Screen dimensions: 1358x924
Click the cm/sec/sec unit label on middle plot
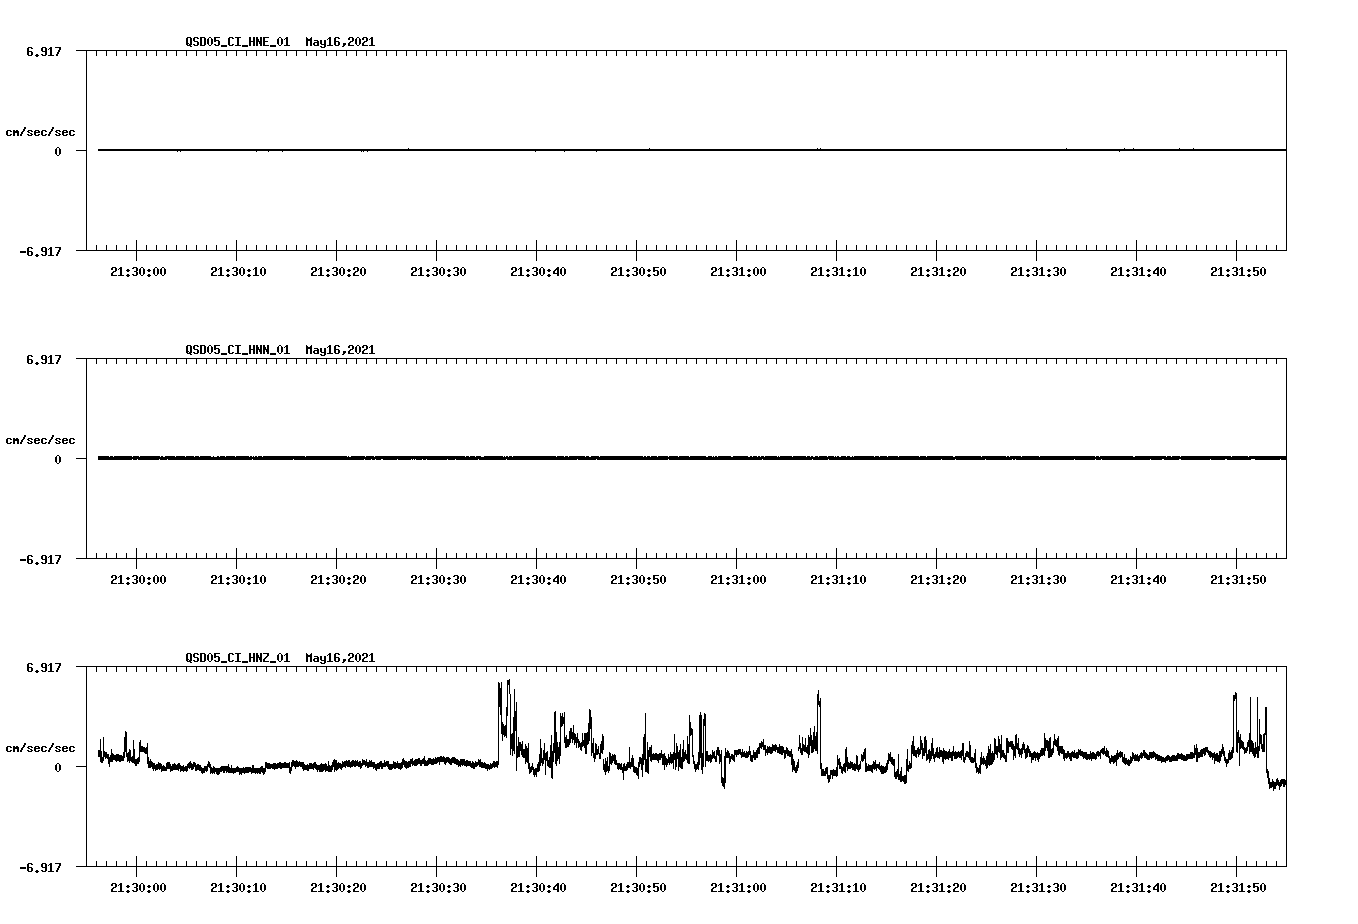(41, 439)
